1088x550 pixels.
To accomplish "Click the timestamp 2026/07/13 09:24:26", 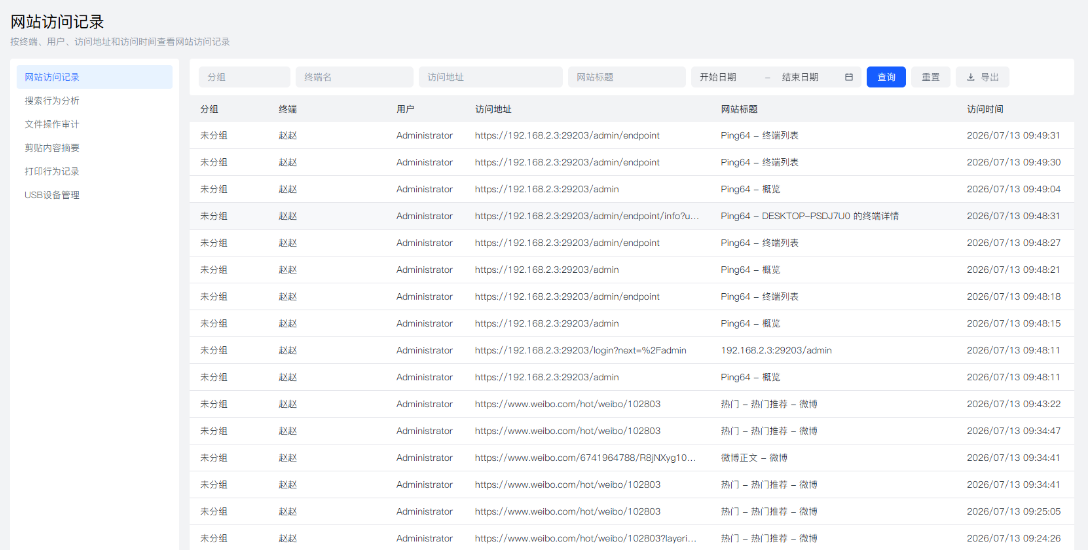I will coord(1013,538).
